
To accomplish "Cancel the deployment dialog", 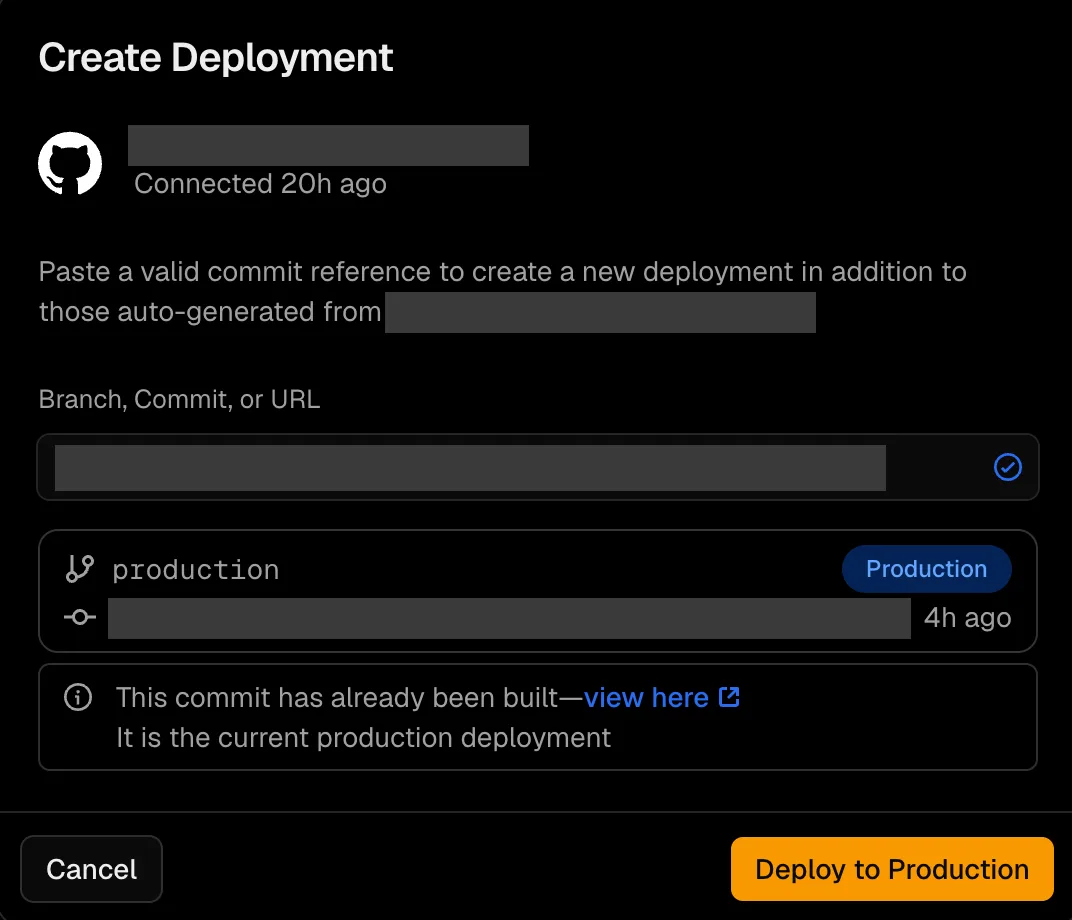I will [x=92, y=869].
